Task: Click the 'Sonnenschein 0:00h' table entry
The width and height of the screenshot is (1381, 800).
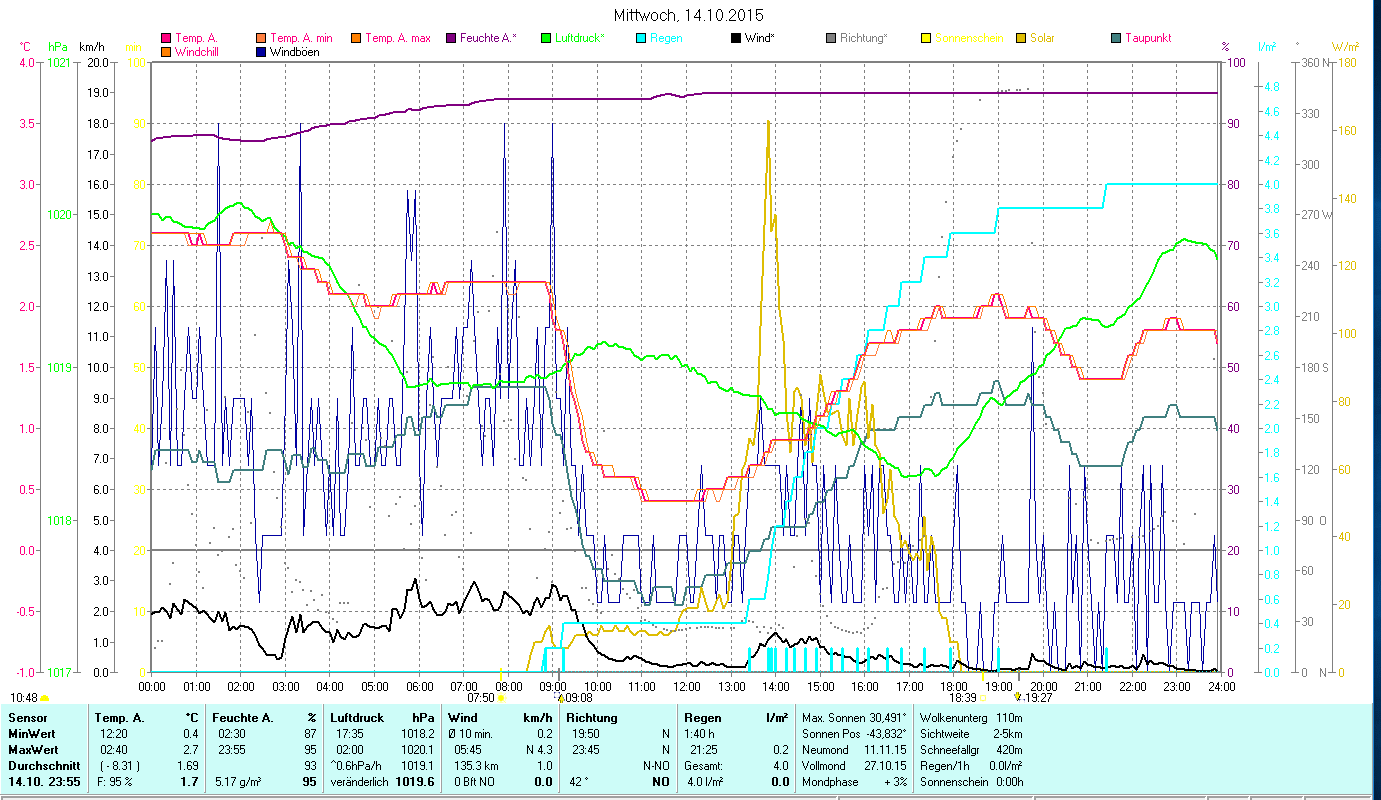Action: click(x=970, y=781)
